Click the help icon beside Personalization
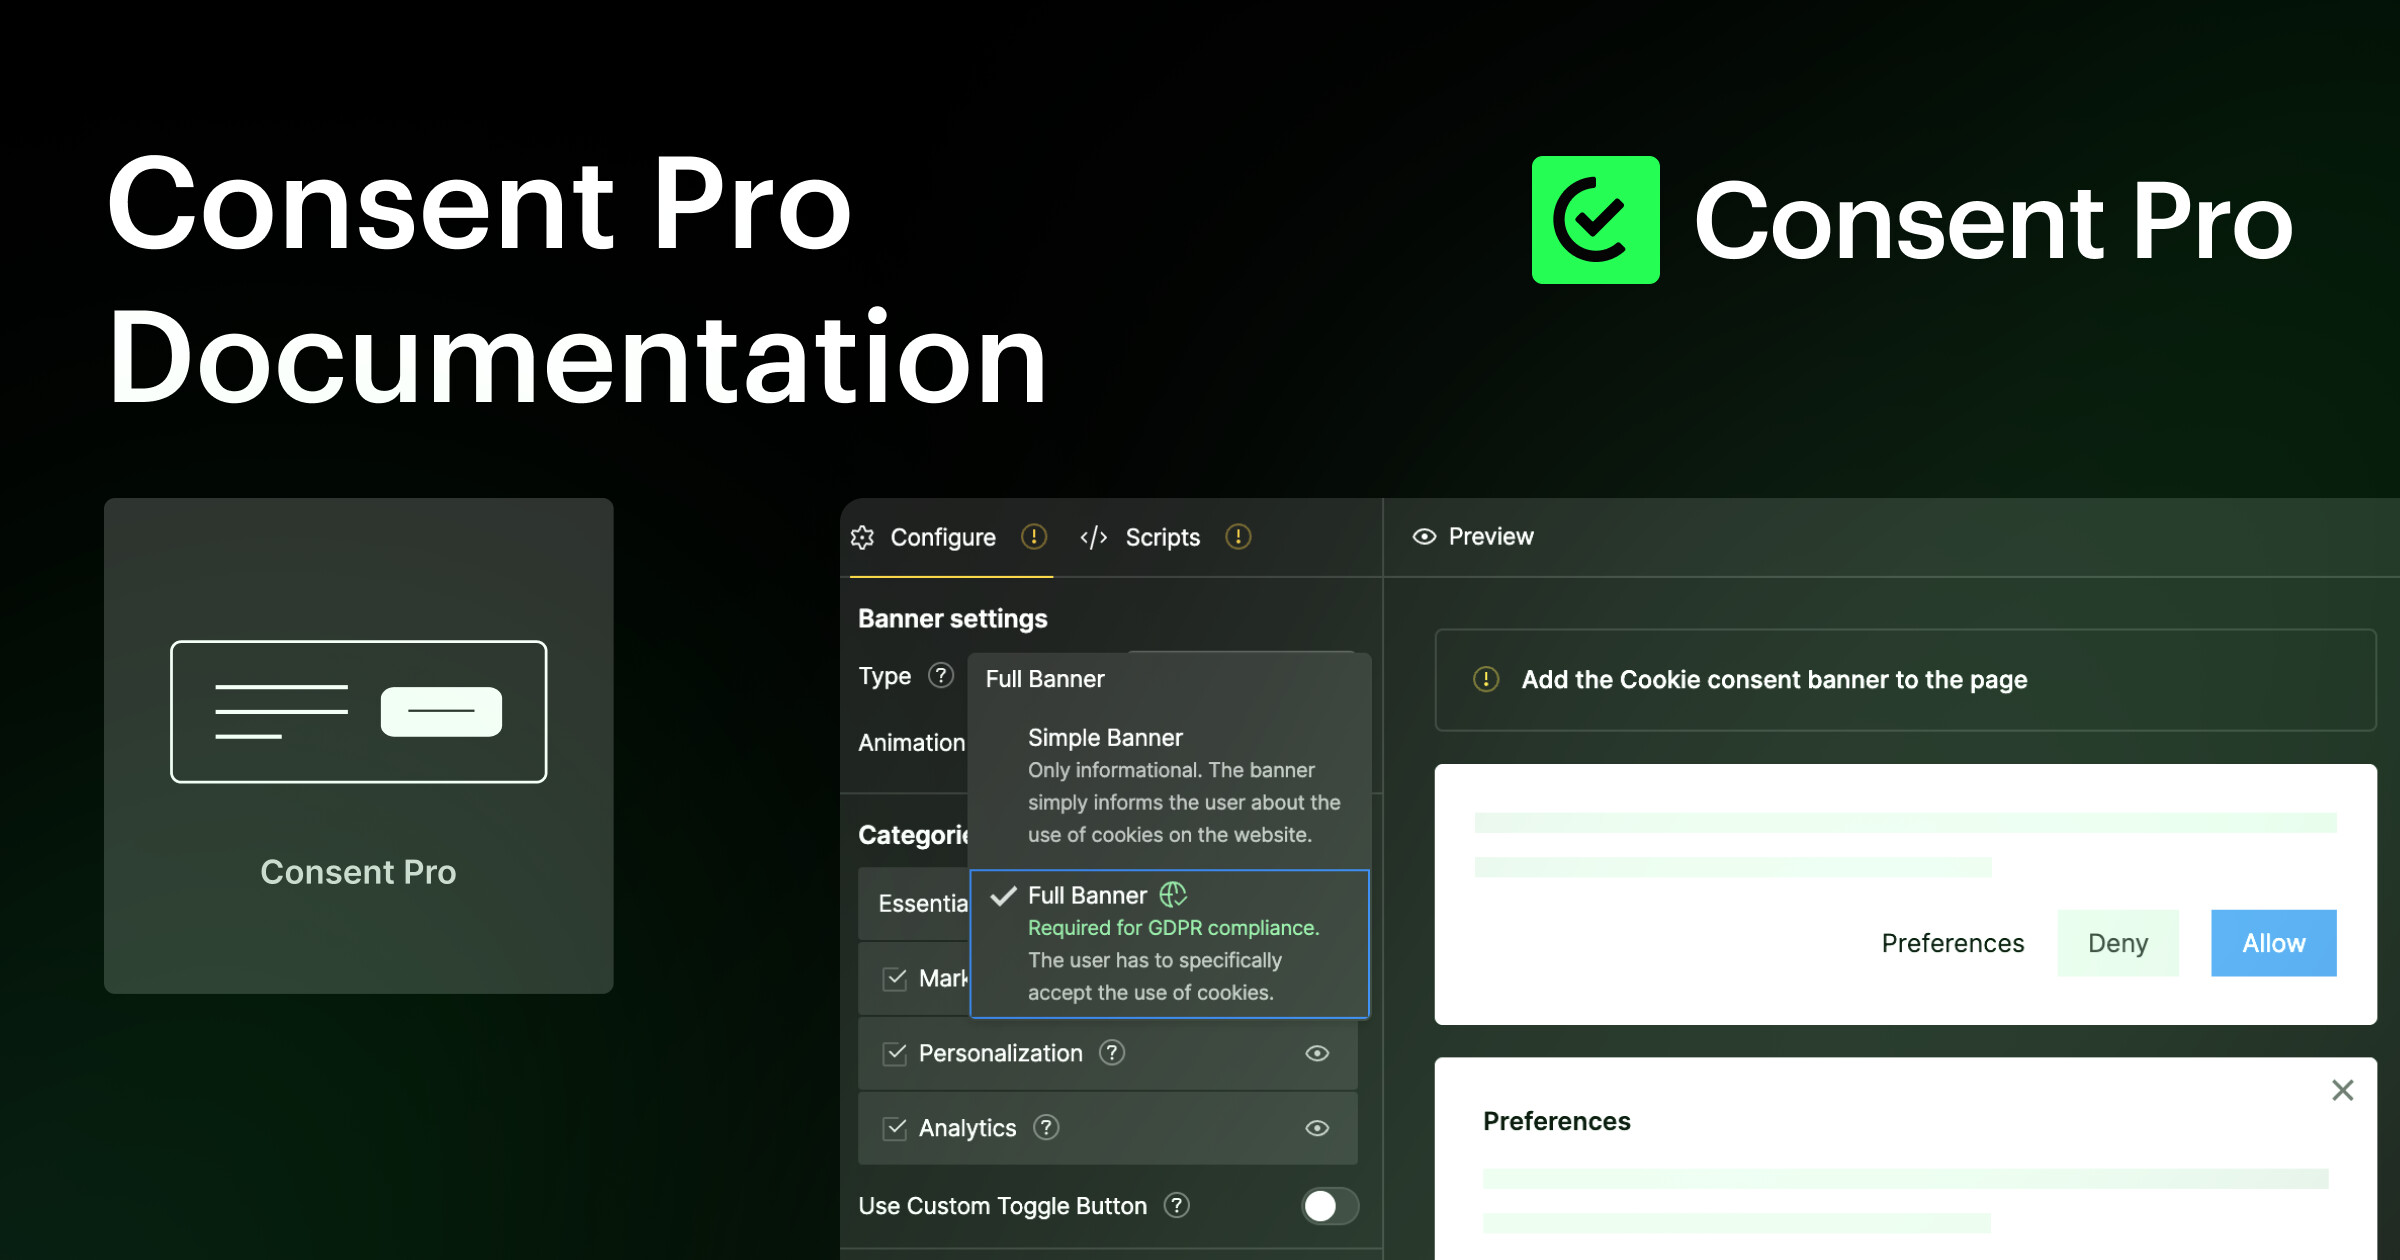The width and height of the screenshot is (2400, 1260). pos(1112,1052)
